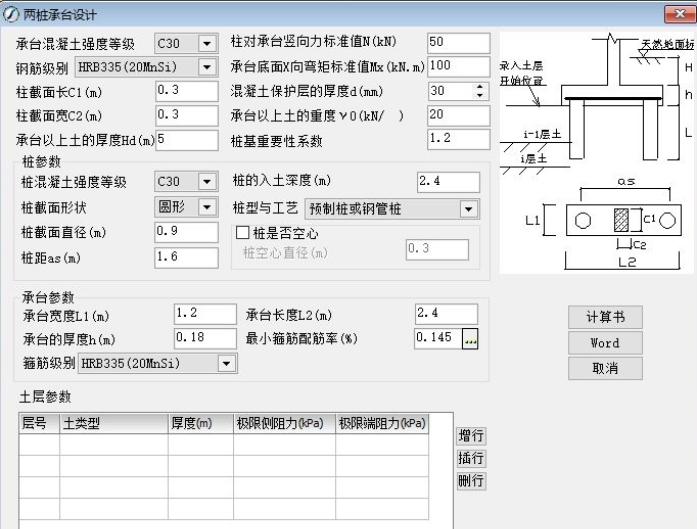
Task: Open the 钢筋级别 HRB335 dropdown
Action: click(207, 67)
